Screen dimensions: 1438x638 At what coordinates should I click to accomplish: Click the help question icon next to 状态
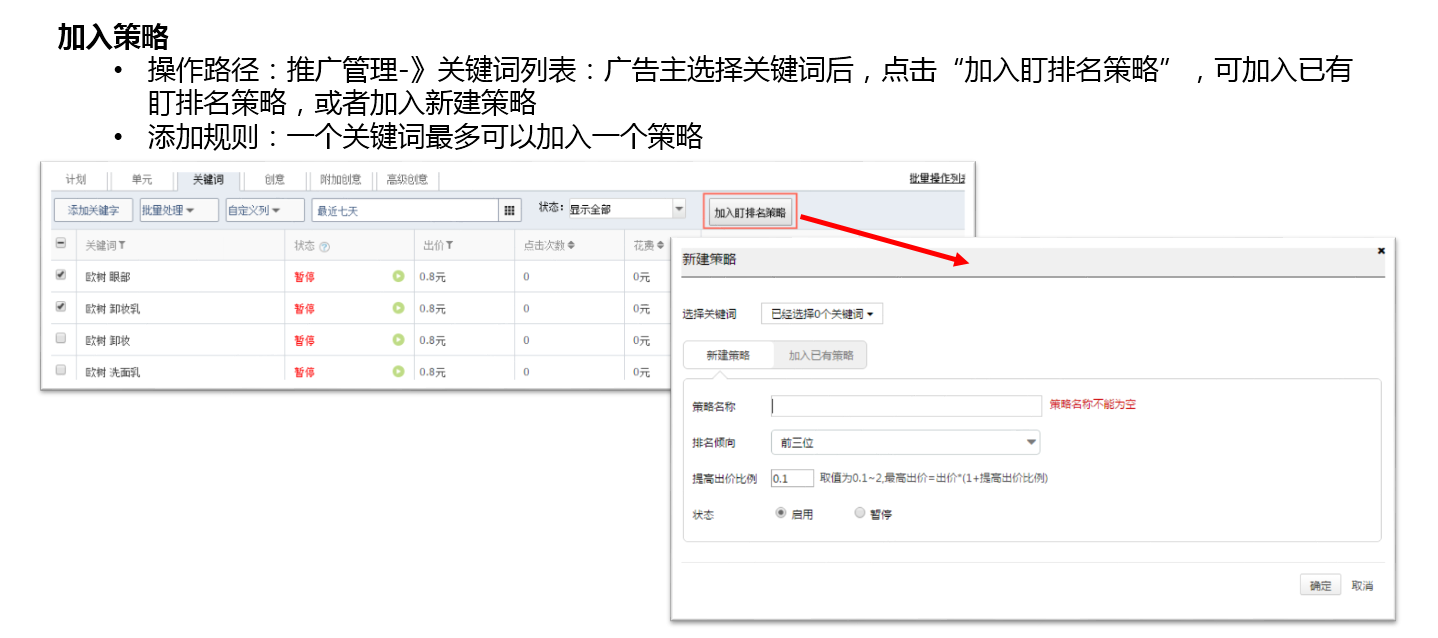[x=324, y=246]
